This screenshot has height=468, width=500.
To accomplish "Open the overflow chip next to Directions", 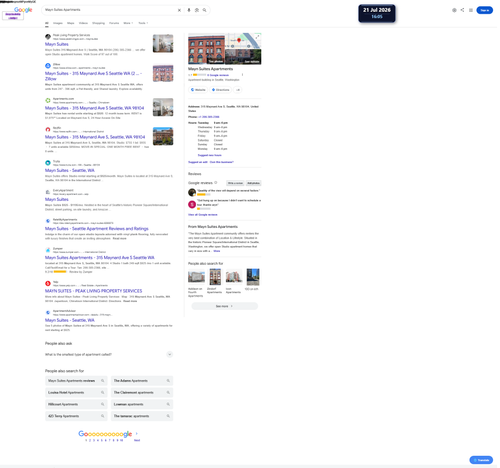I will coord(239,90).
